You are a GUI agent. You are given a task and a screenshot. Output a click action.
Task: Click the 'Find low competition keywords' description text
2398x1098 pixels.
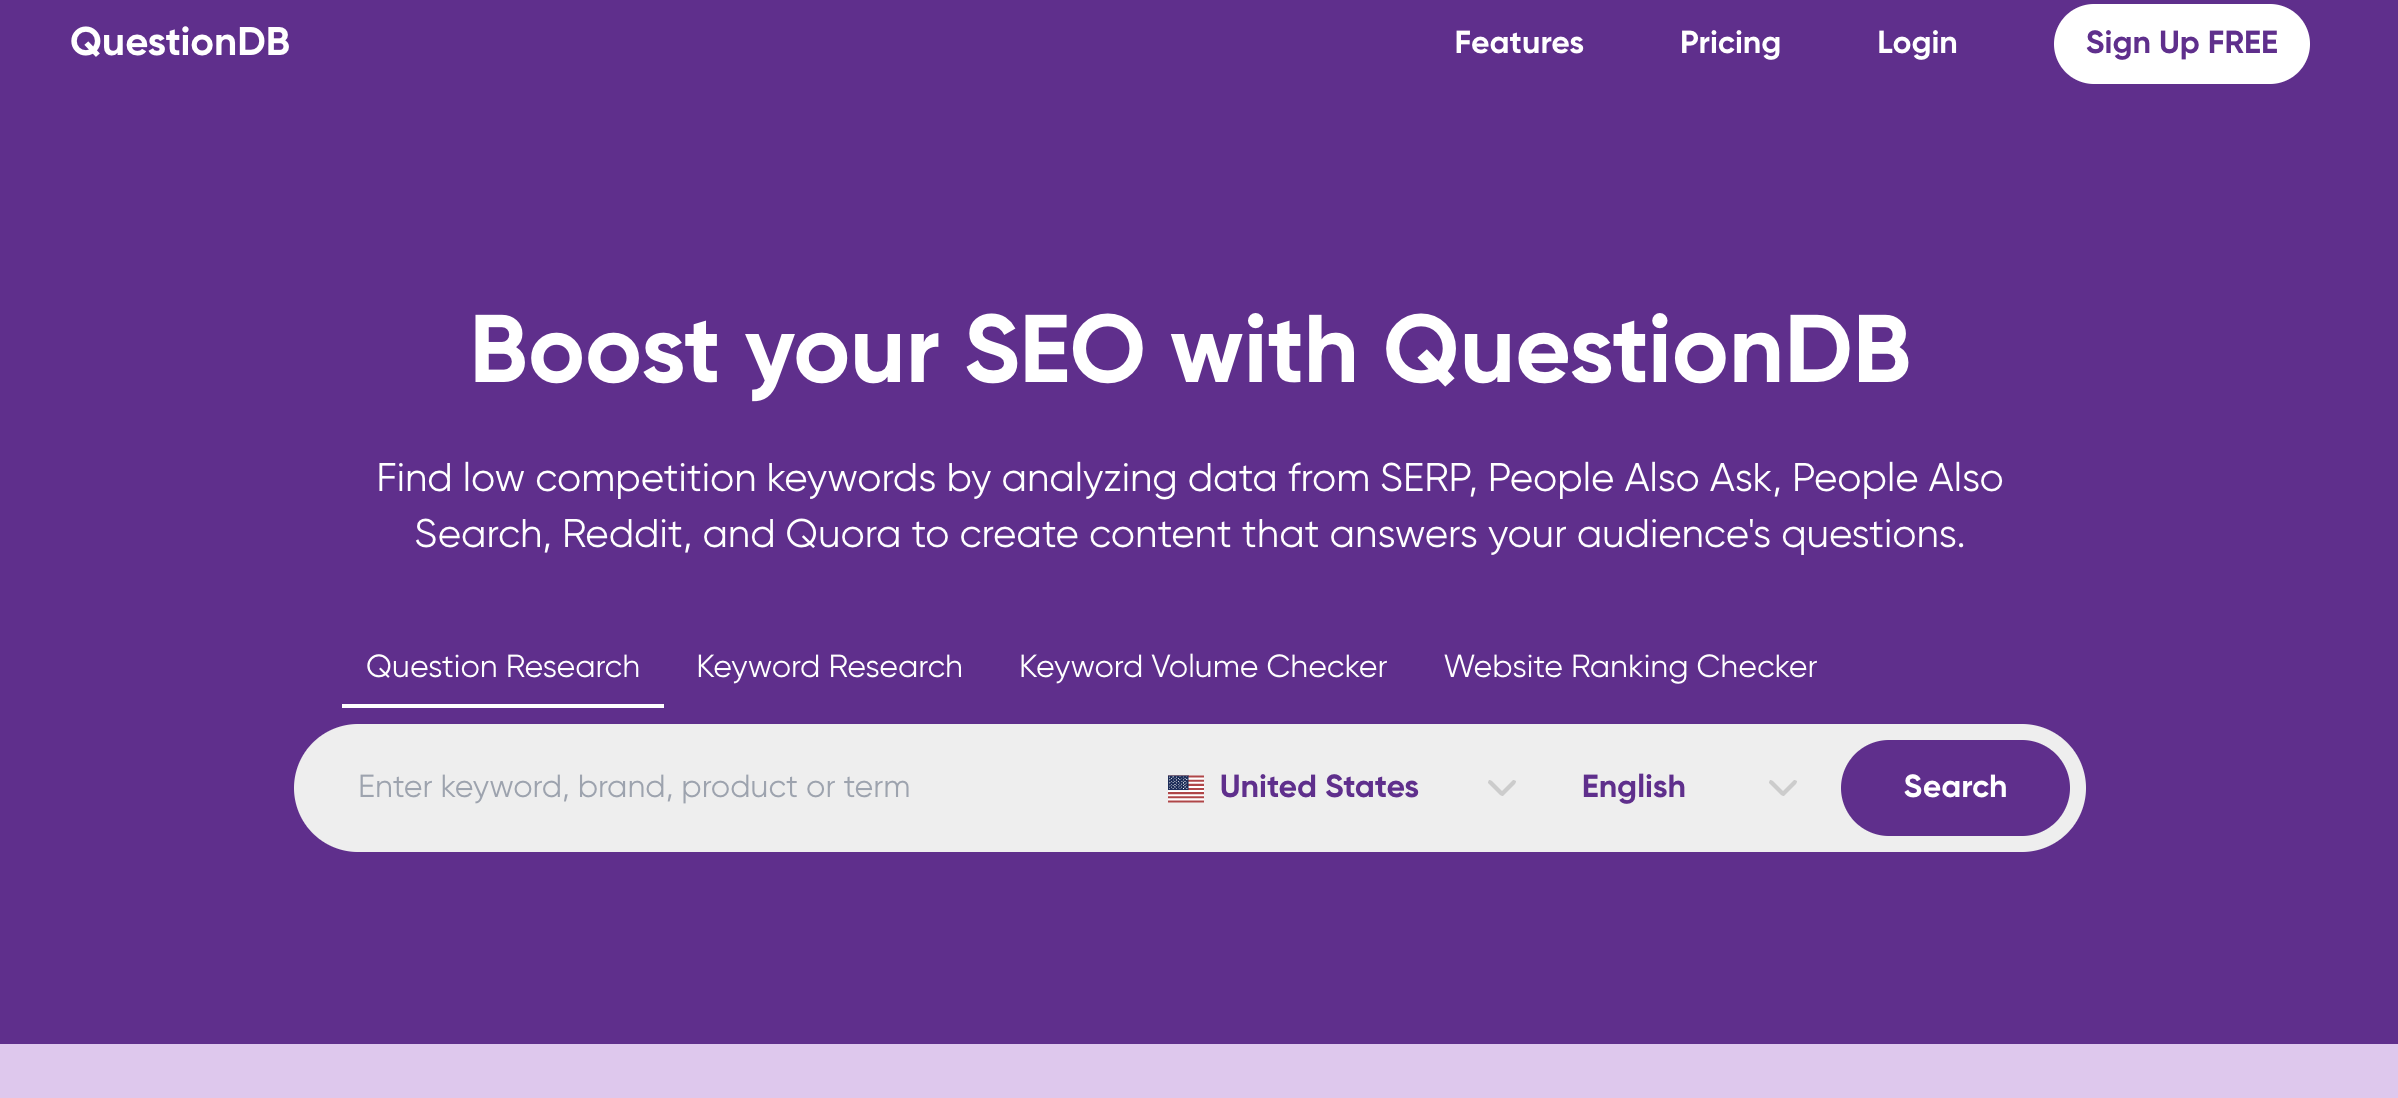coord(1190,506)
